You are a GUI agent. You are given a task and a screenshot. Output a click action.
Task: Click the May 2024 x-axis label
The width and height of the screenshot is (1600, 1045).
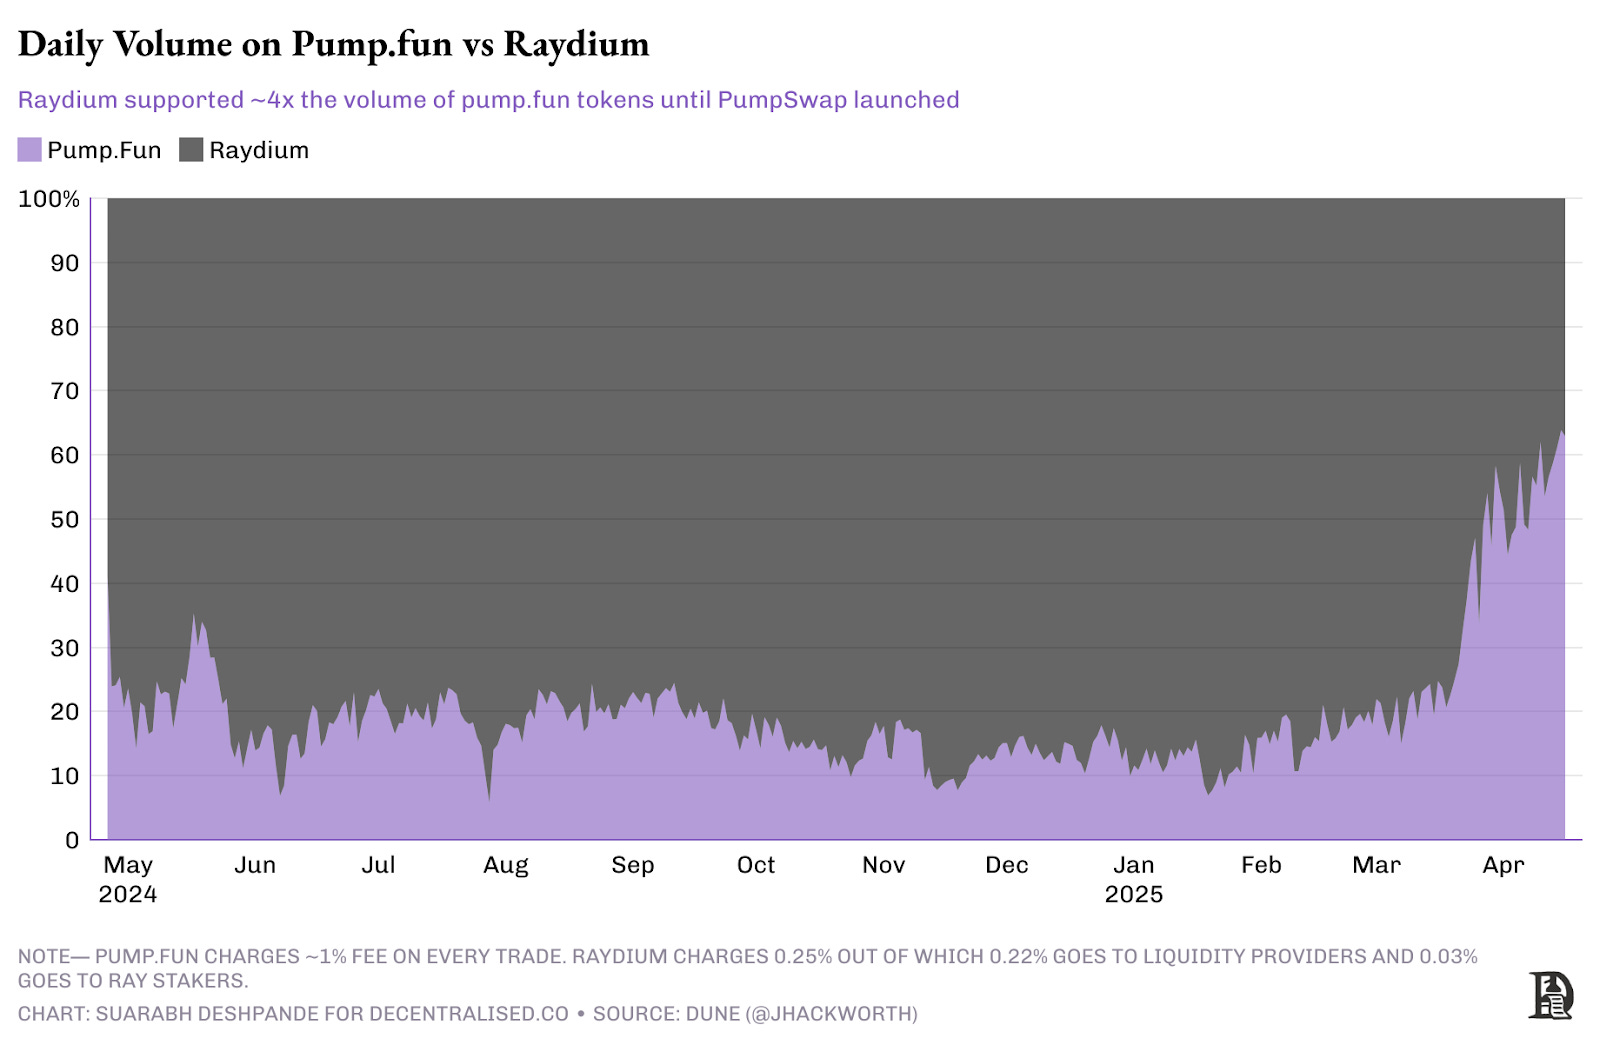tap(128, 878)
